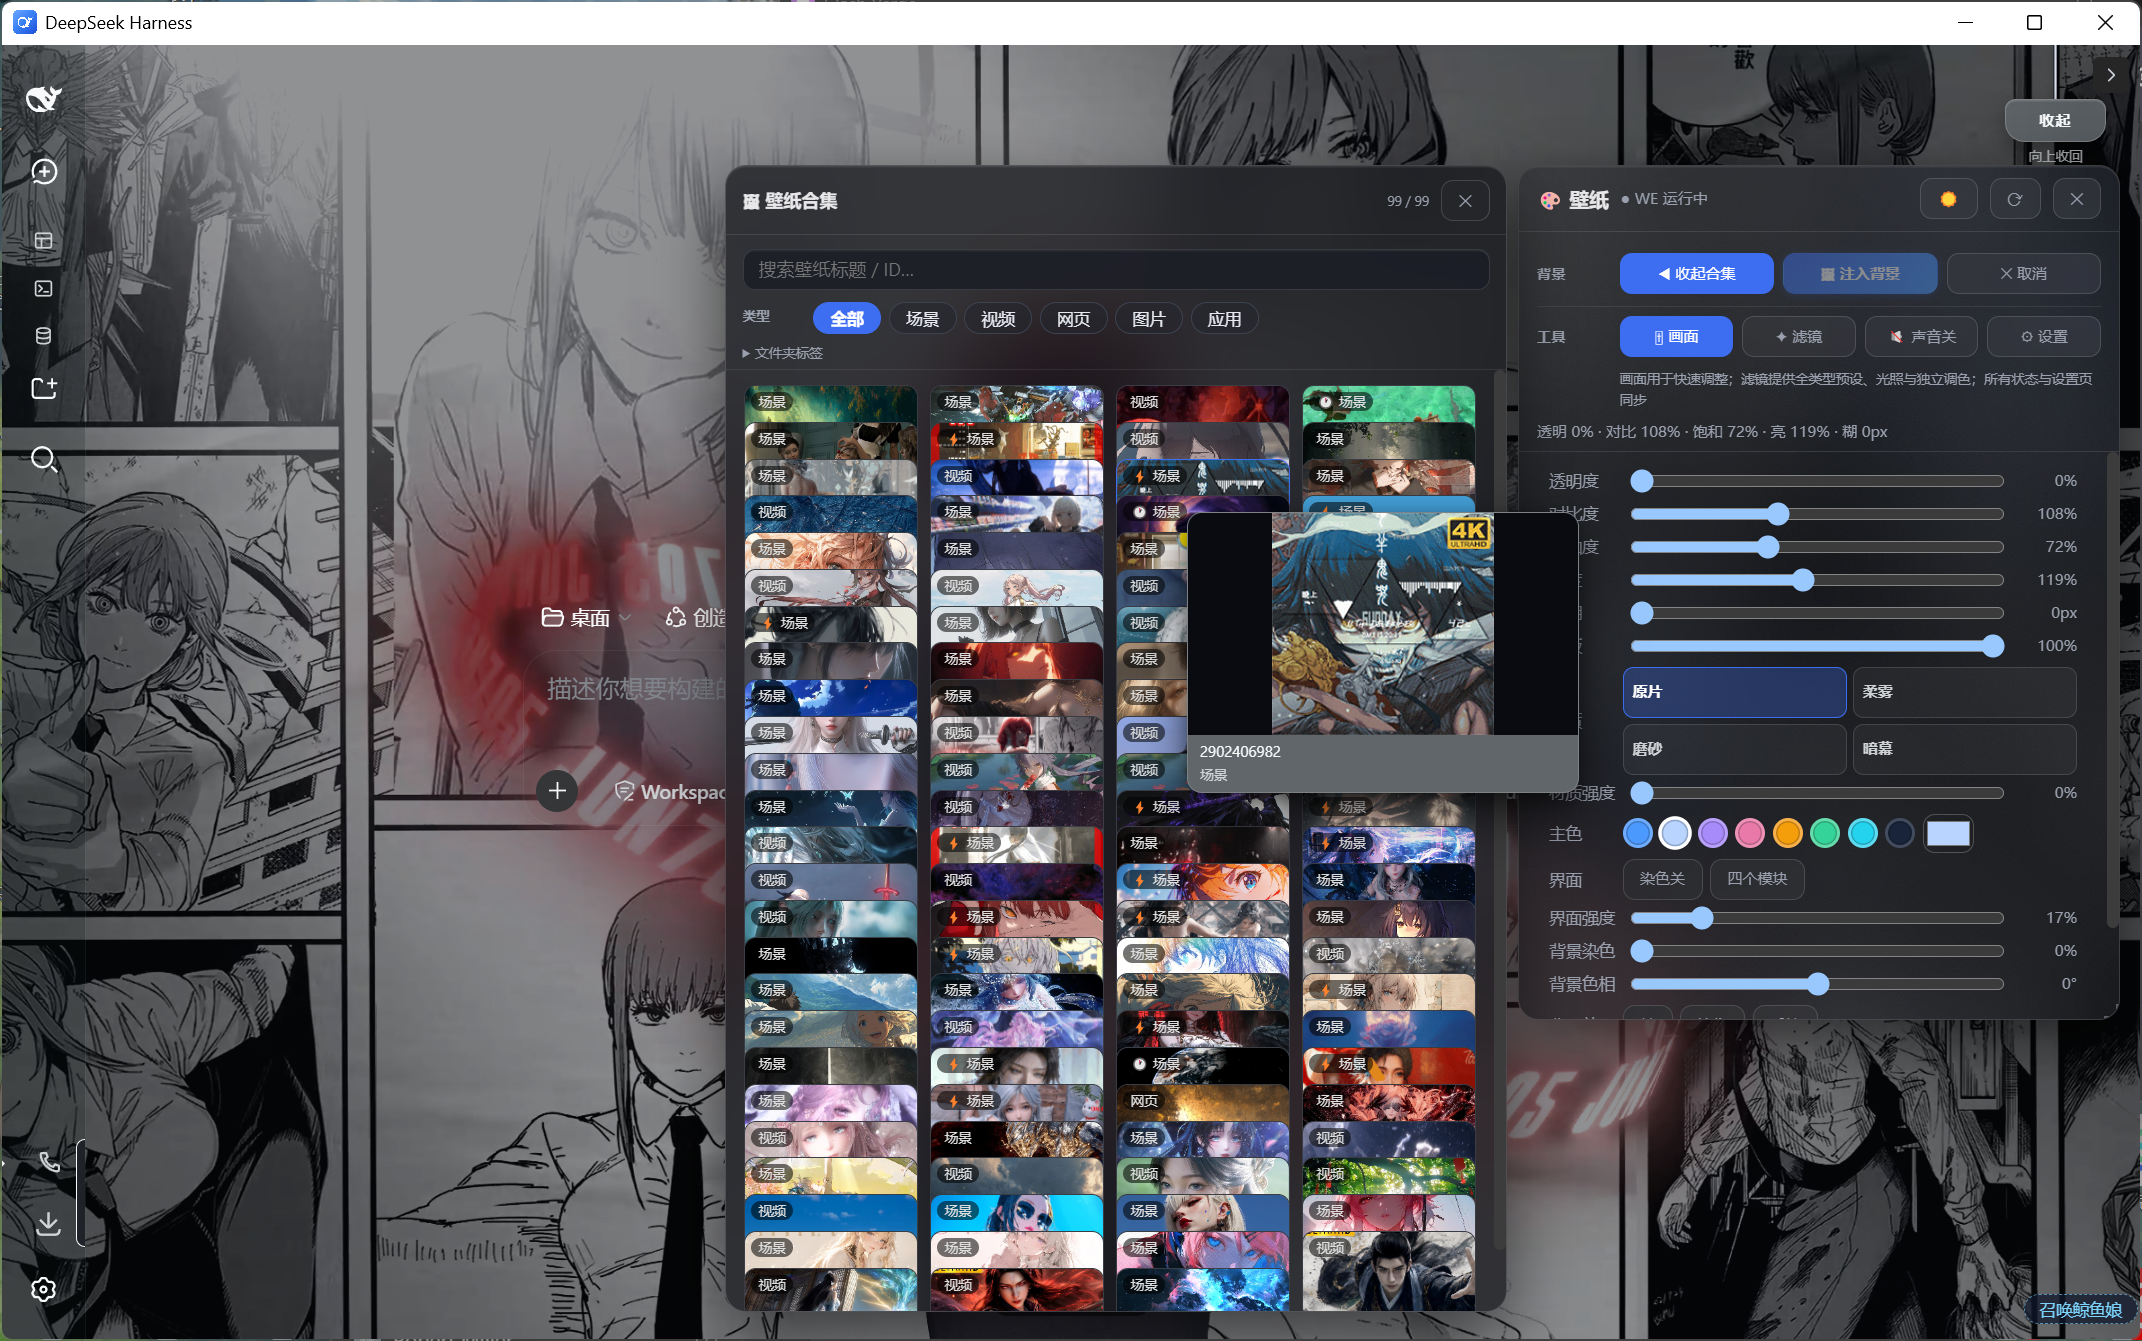The width and height of the screenshot is (2142, 1341).
Task: Expand the 文件夹标签 section
Action: click(x=783, y=353)
